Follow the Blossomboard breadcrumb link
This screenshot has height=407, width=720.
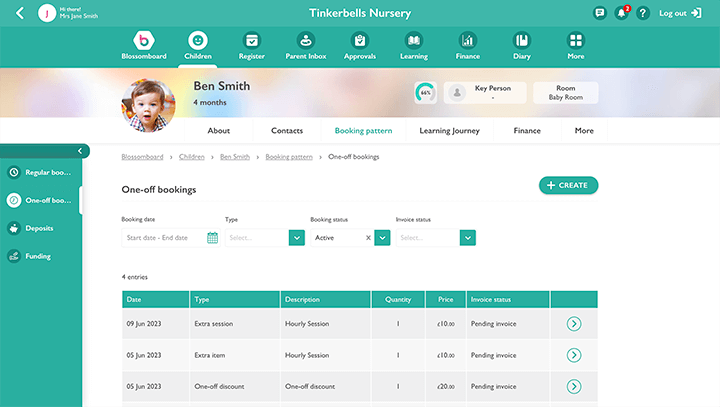click(142, 157)
